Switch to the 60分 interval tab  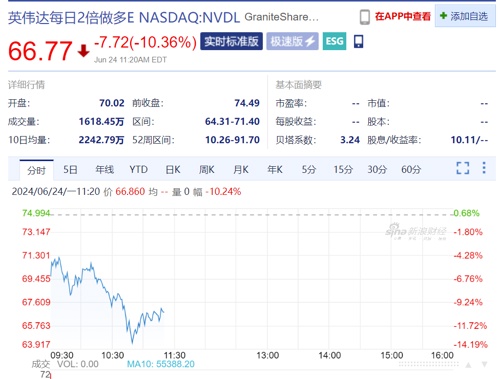(x=411, y=170)
